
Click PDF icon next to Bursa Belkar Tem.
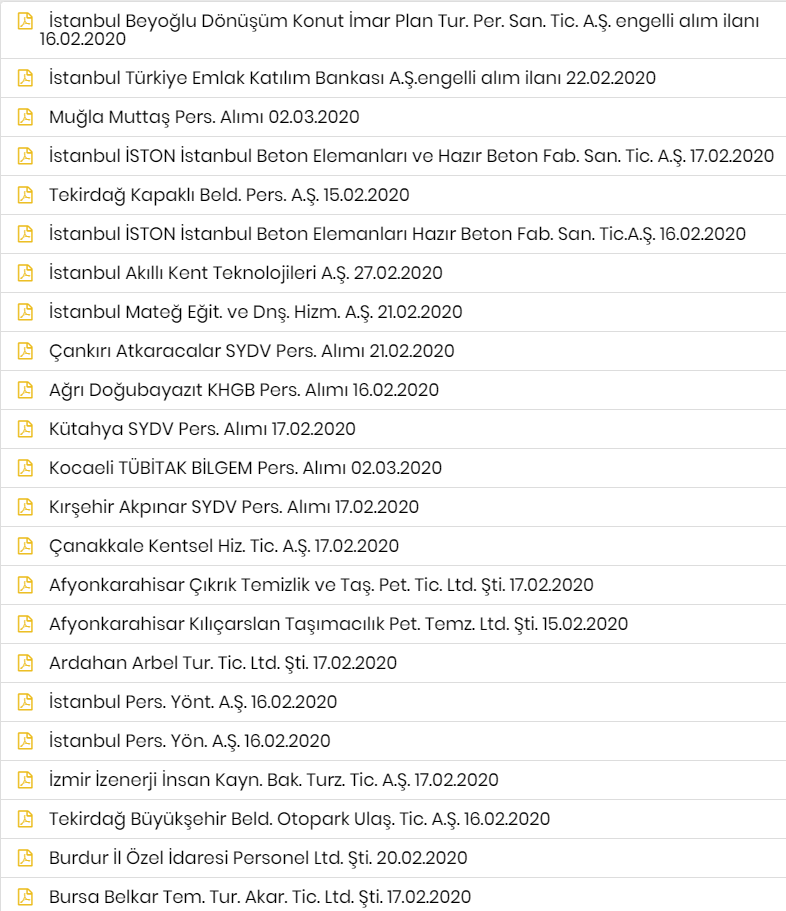(x=25, y=896)
